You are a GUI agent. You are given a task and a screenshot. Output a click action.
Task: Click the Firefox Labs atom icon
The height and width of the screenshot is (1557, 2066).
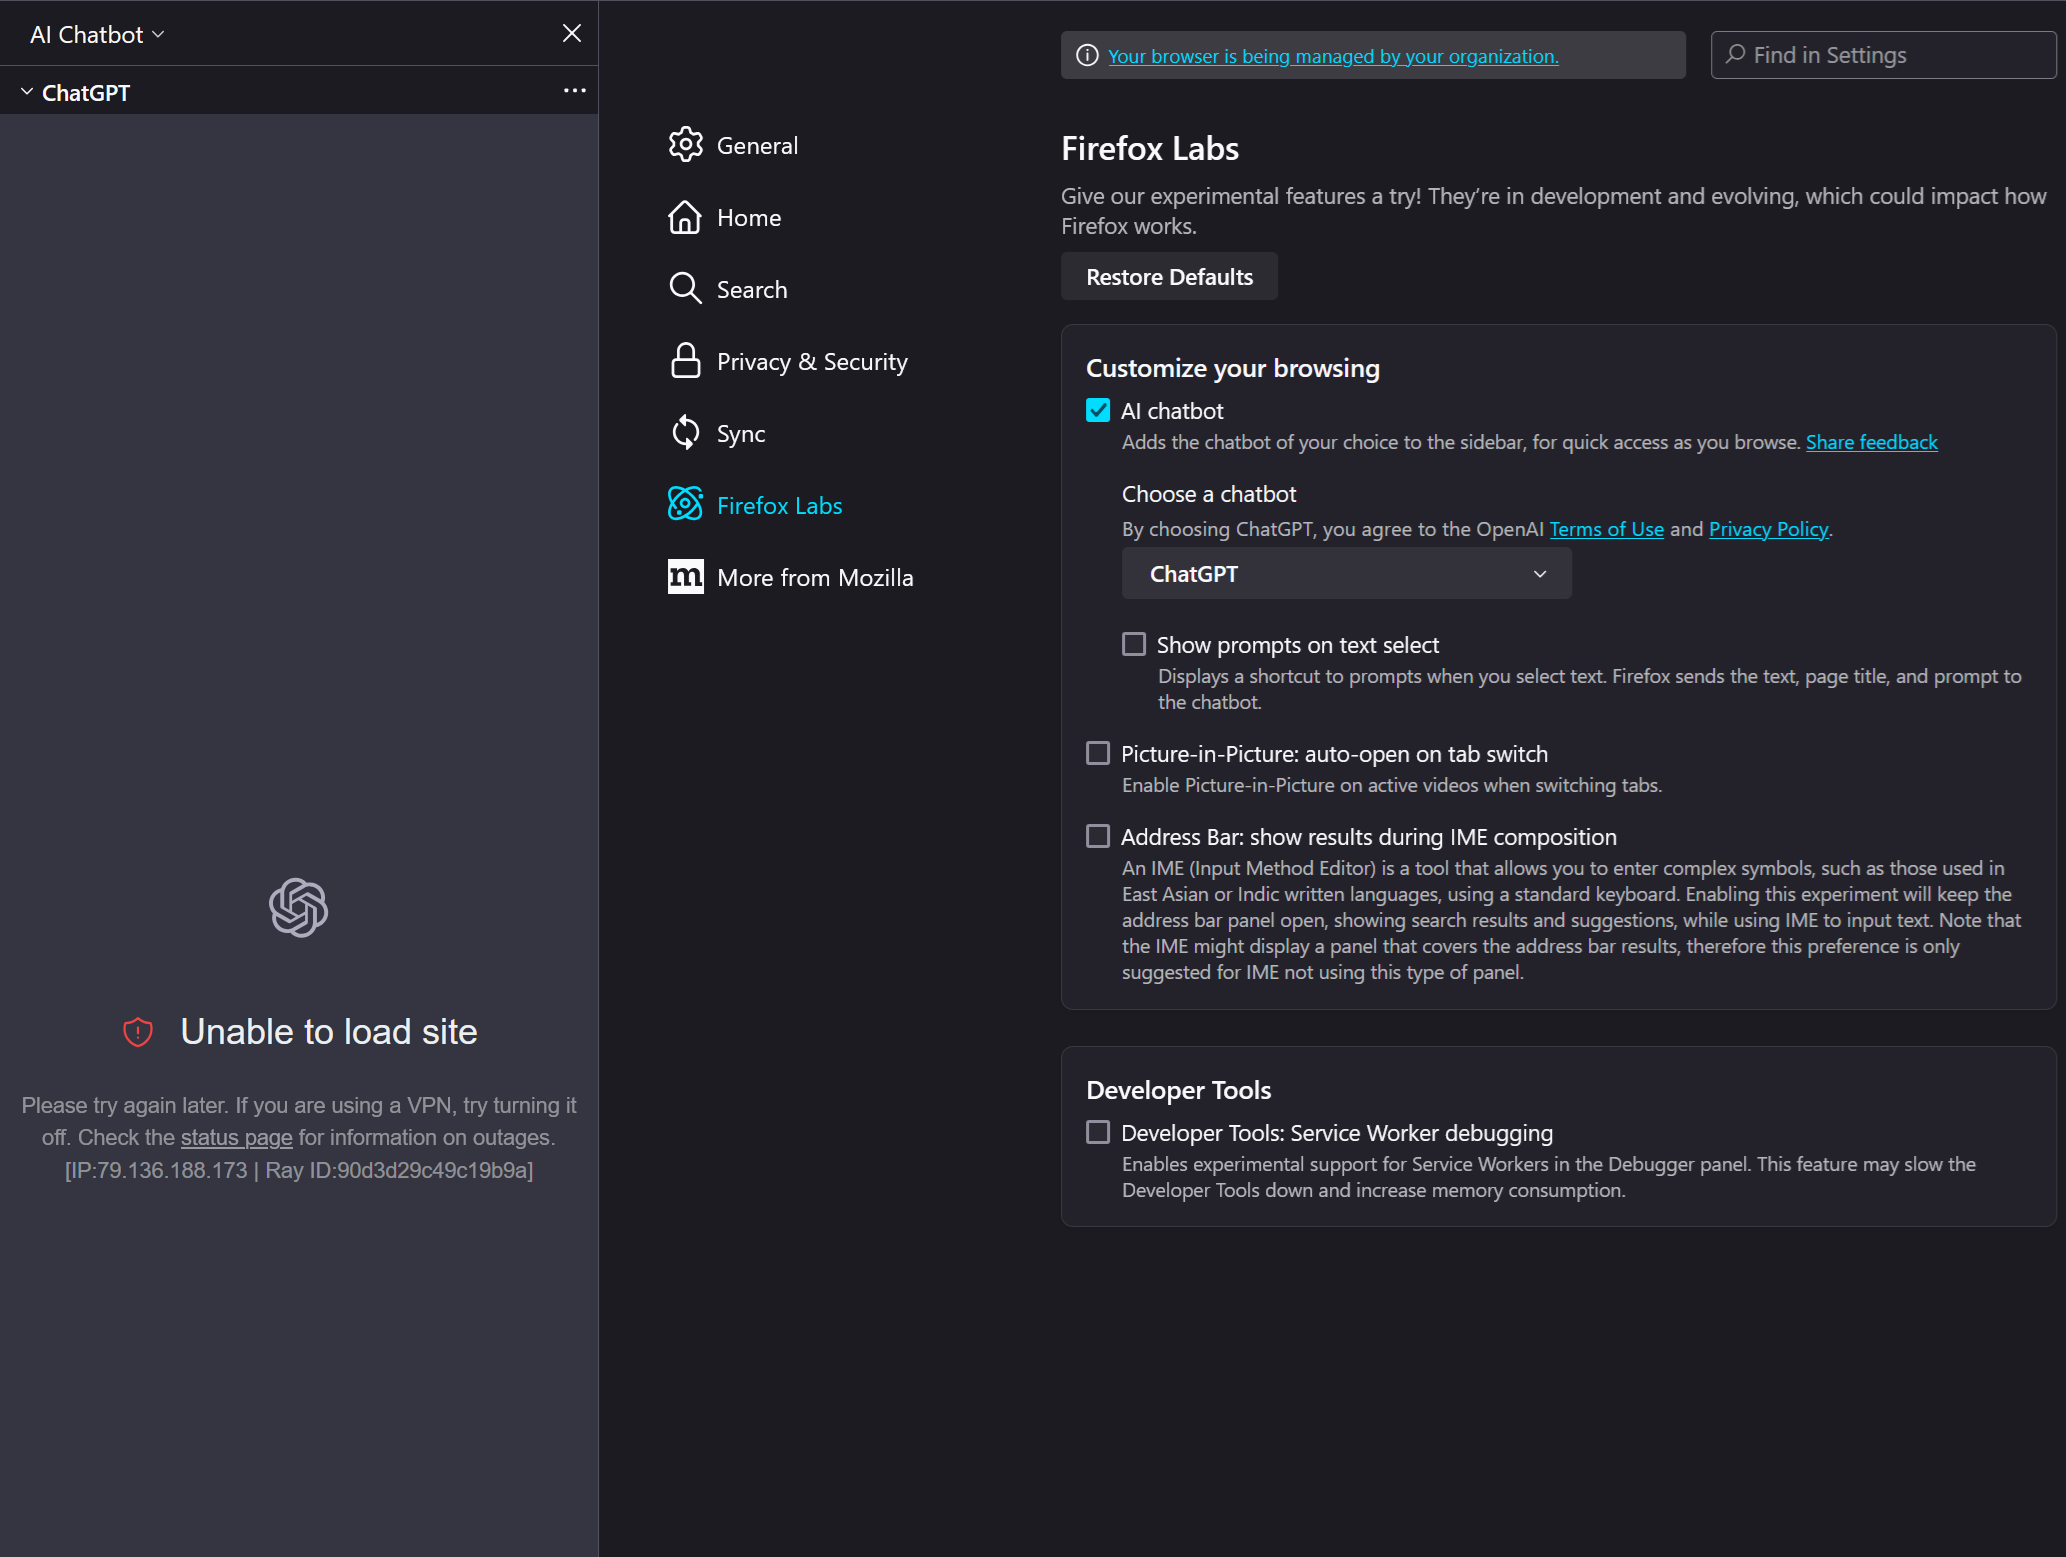[x=685, y=505]
